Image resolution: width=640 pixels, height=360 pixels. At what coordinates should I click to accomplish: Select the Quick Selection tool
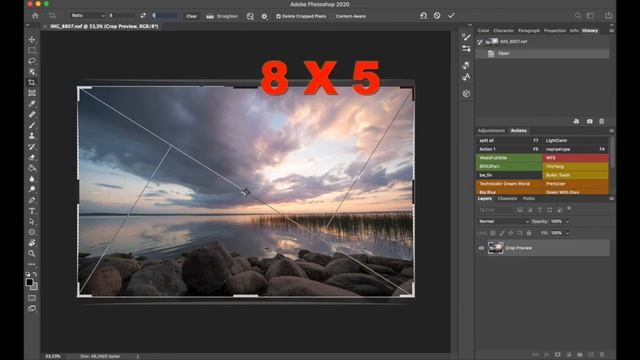coord(32,72)
